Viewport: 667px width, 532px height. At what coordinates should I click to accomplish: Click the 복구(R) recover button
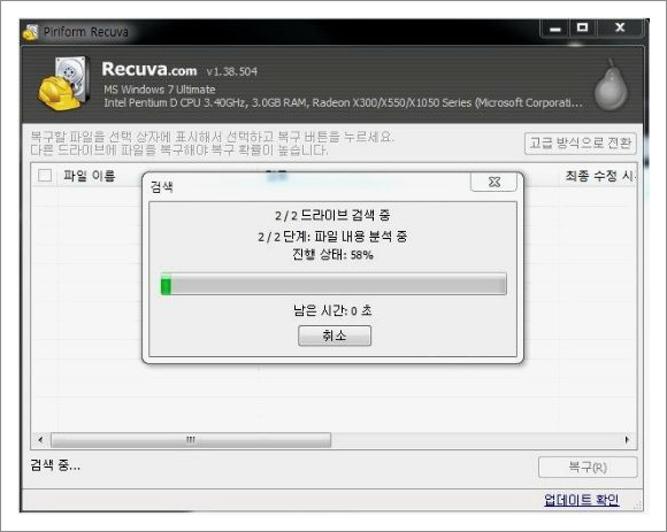click(587, 467)
